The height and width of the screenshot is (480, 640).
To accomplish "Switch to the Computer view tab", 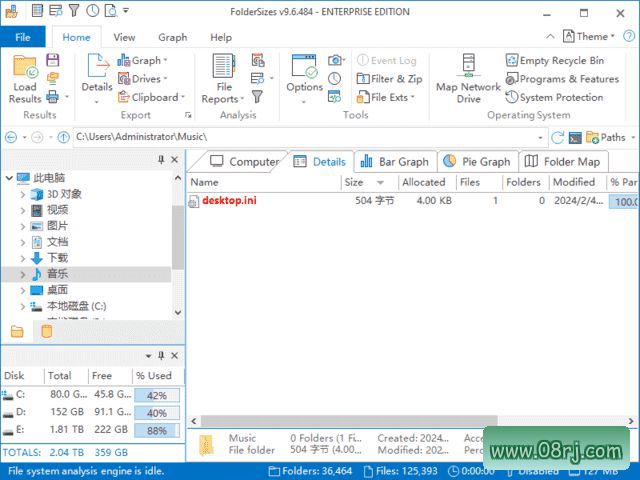I will click(244, 162).
